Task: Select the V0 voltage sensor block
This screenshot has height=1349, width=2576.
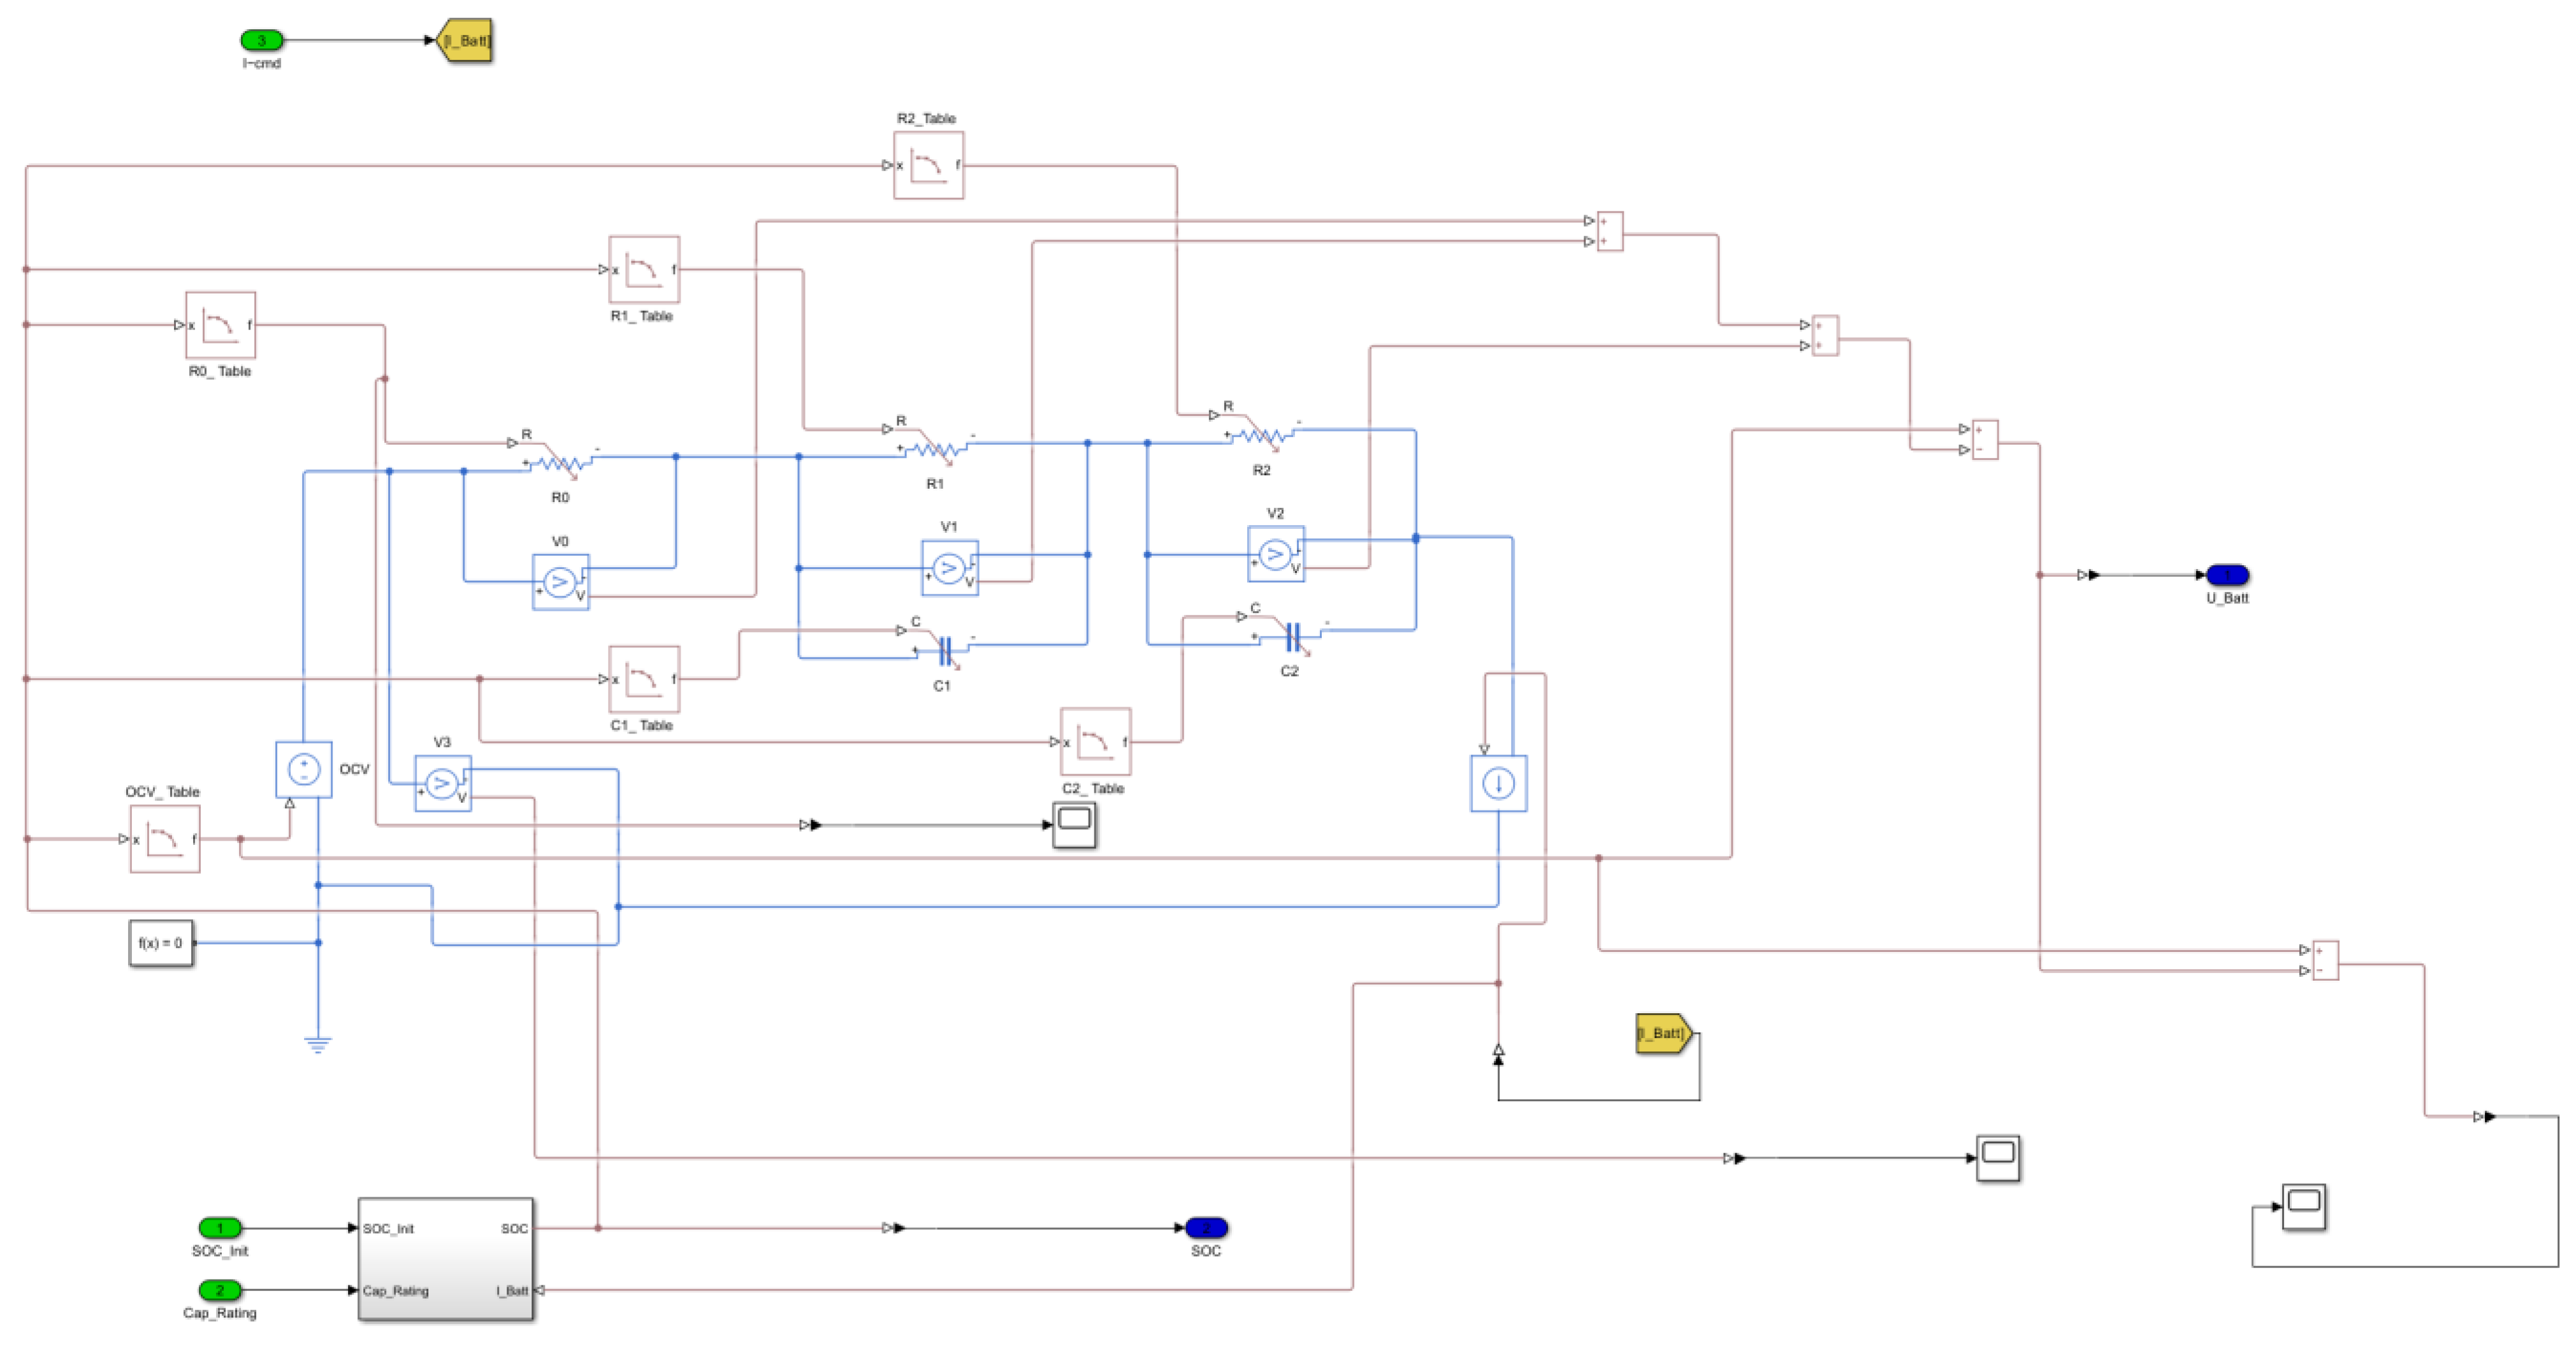Action: click(560, 582)
